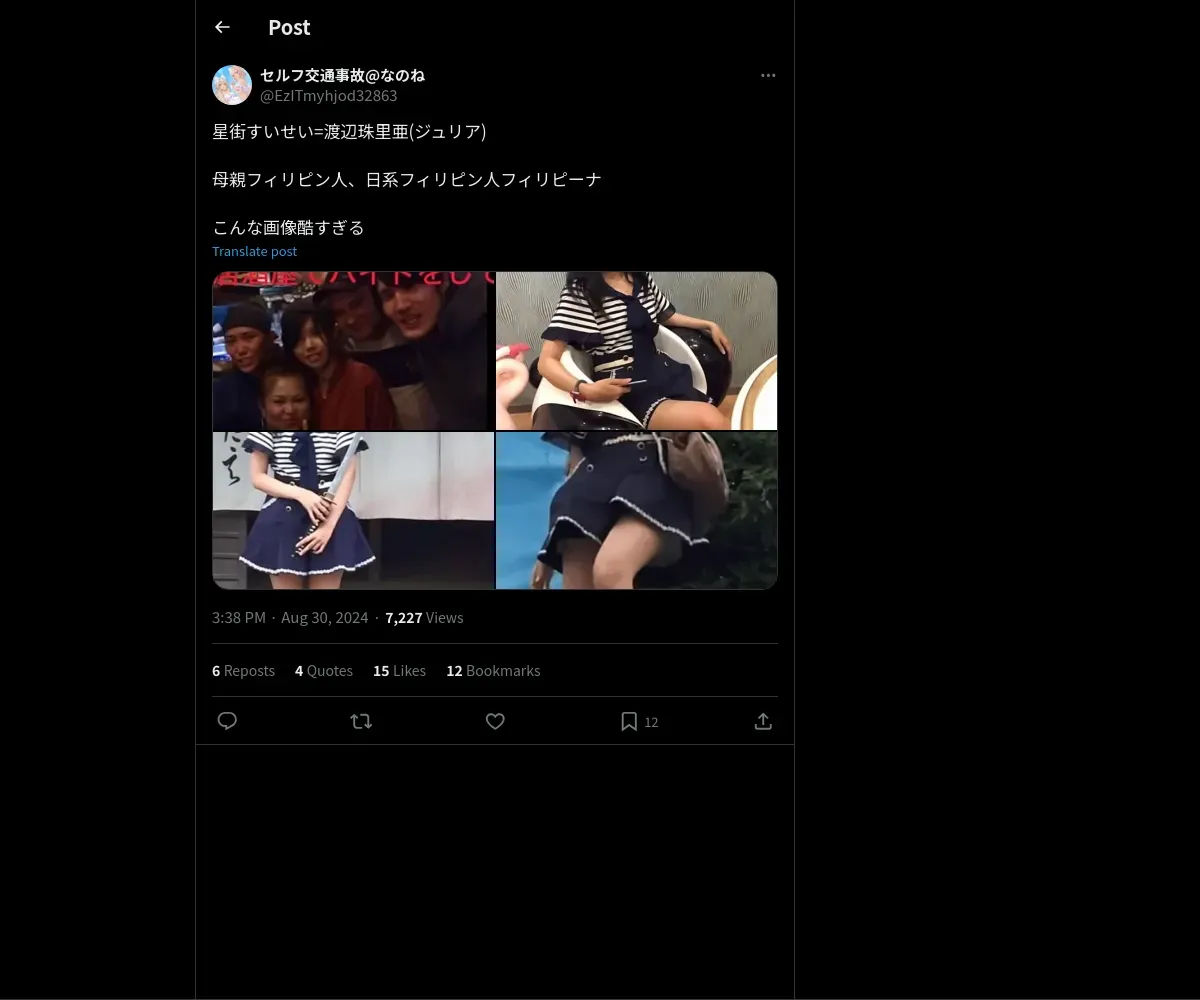The image size is (1200, 1000).
Task: View the 6 Reposts list
Action: [x=243, y=670]
